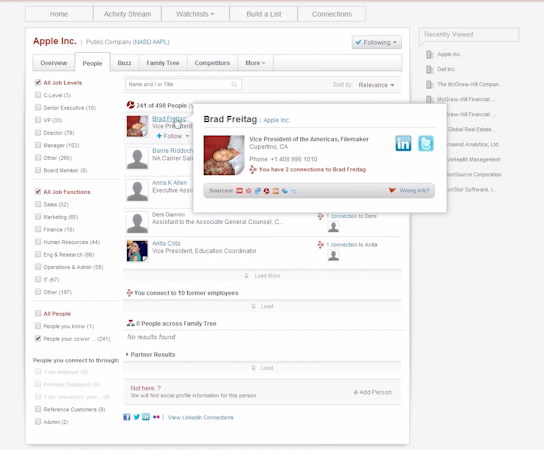Screen dimensions: 544x450
Task: Check the Marketing (65) job function
Action: tap(38, 216)
